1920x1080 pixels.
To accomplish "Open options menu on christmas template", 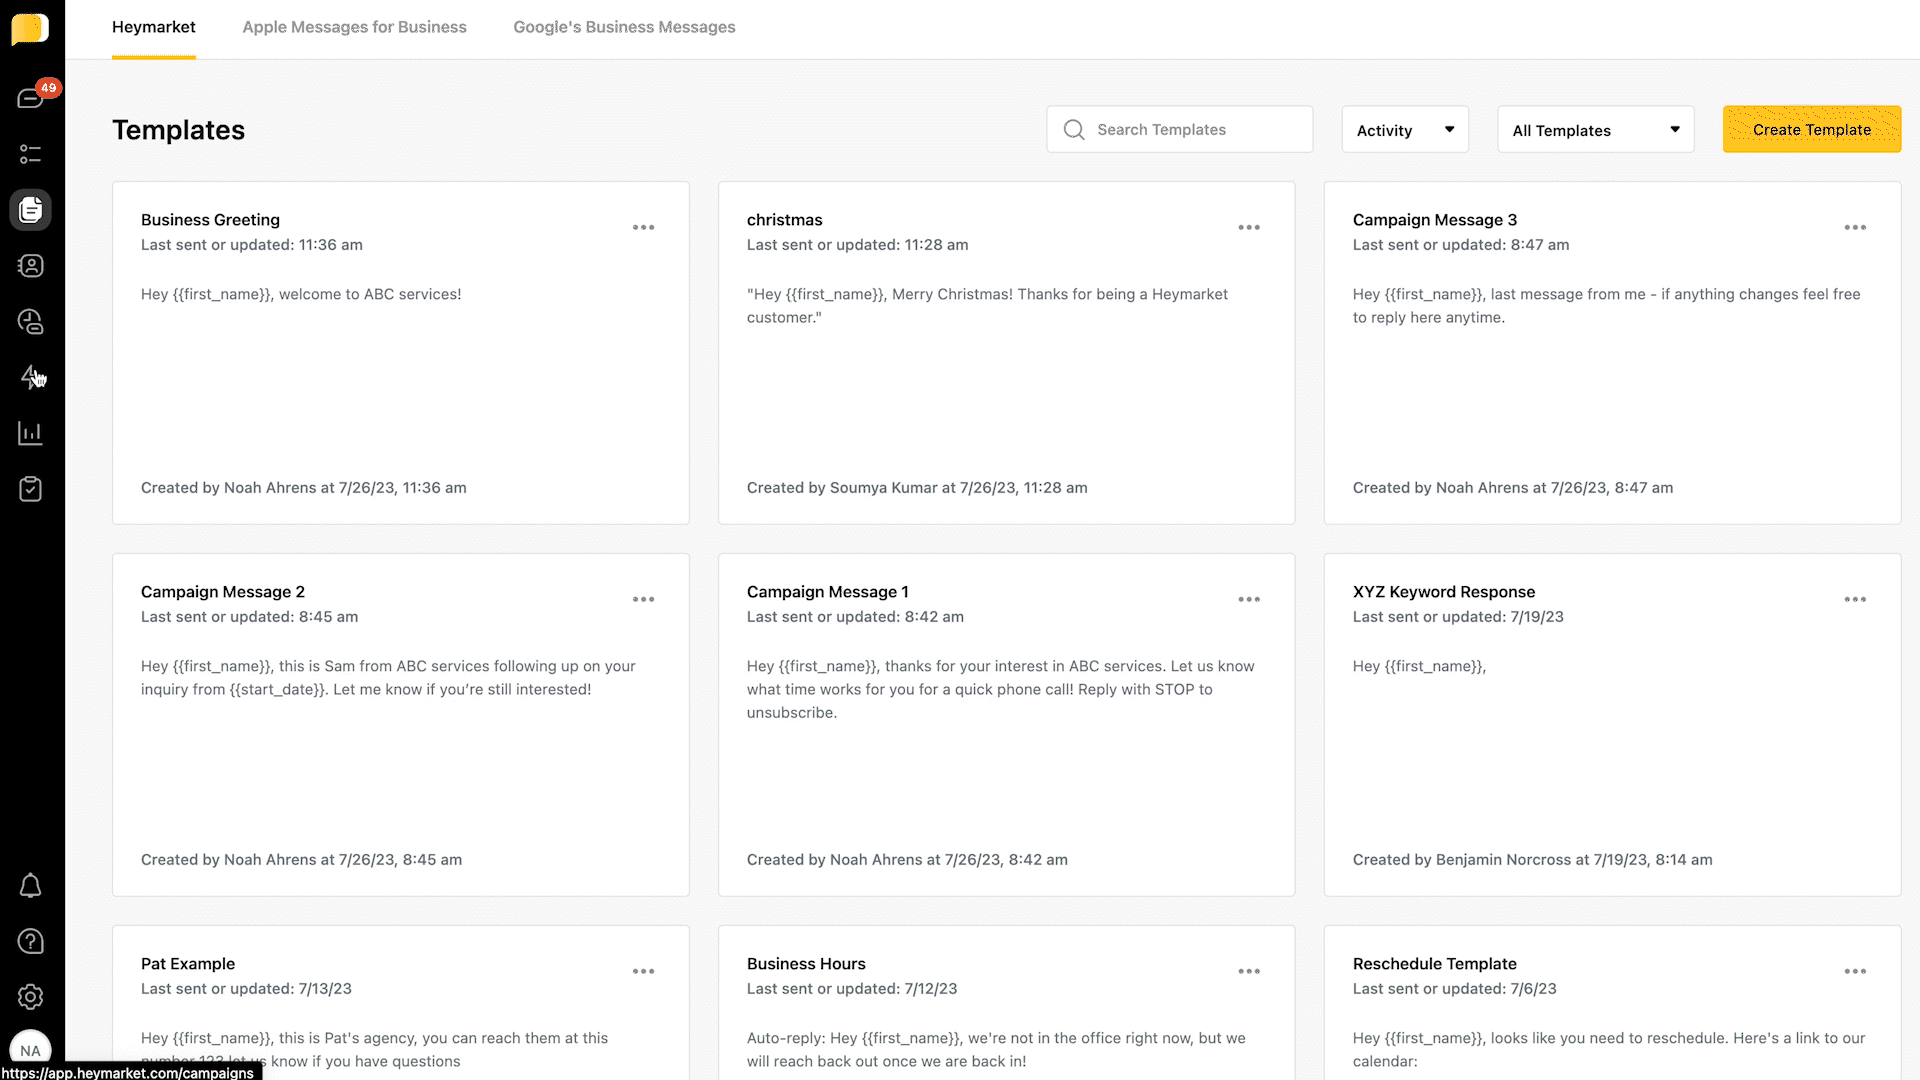I will tap(1249, 227).
